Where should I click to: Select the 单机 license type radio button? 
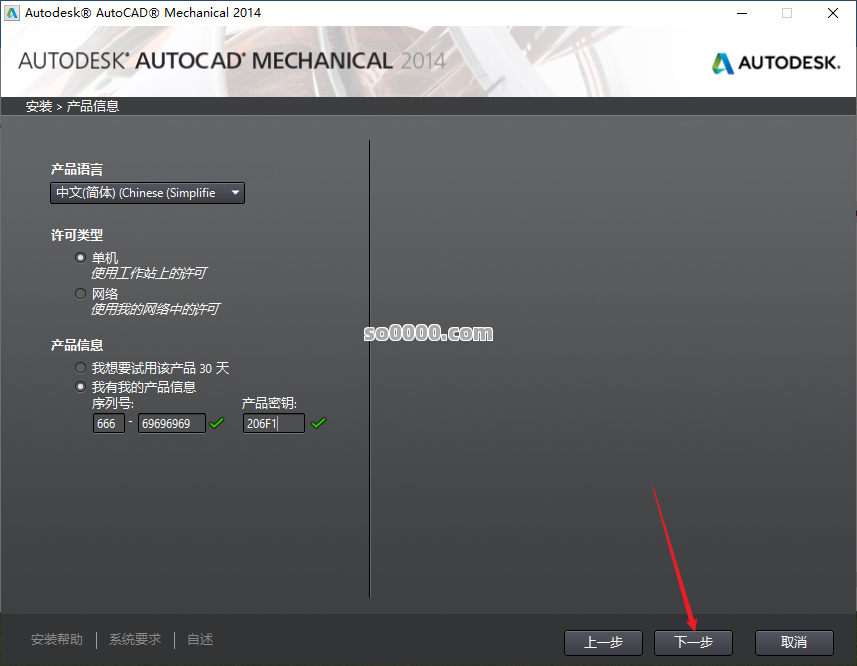(x=80, y=257)
